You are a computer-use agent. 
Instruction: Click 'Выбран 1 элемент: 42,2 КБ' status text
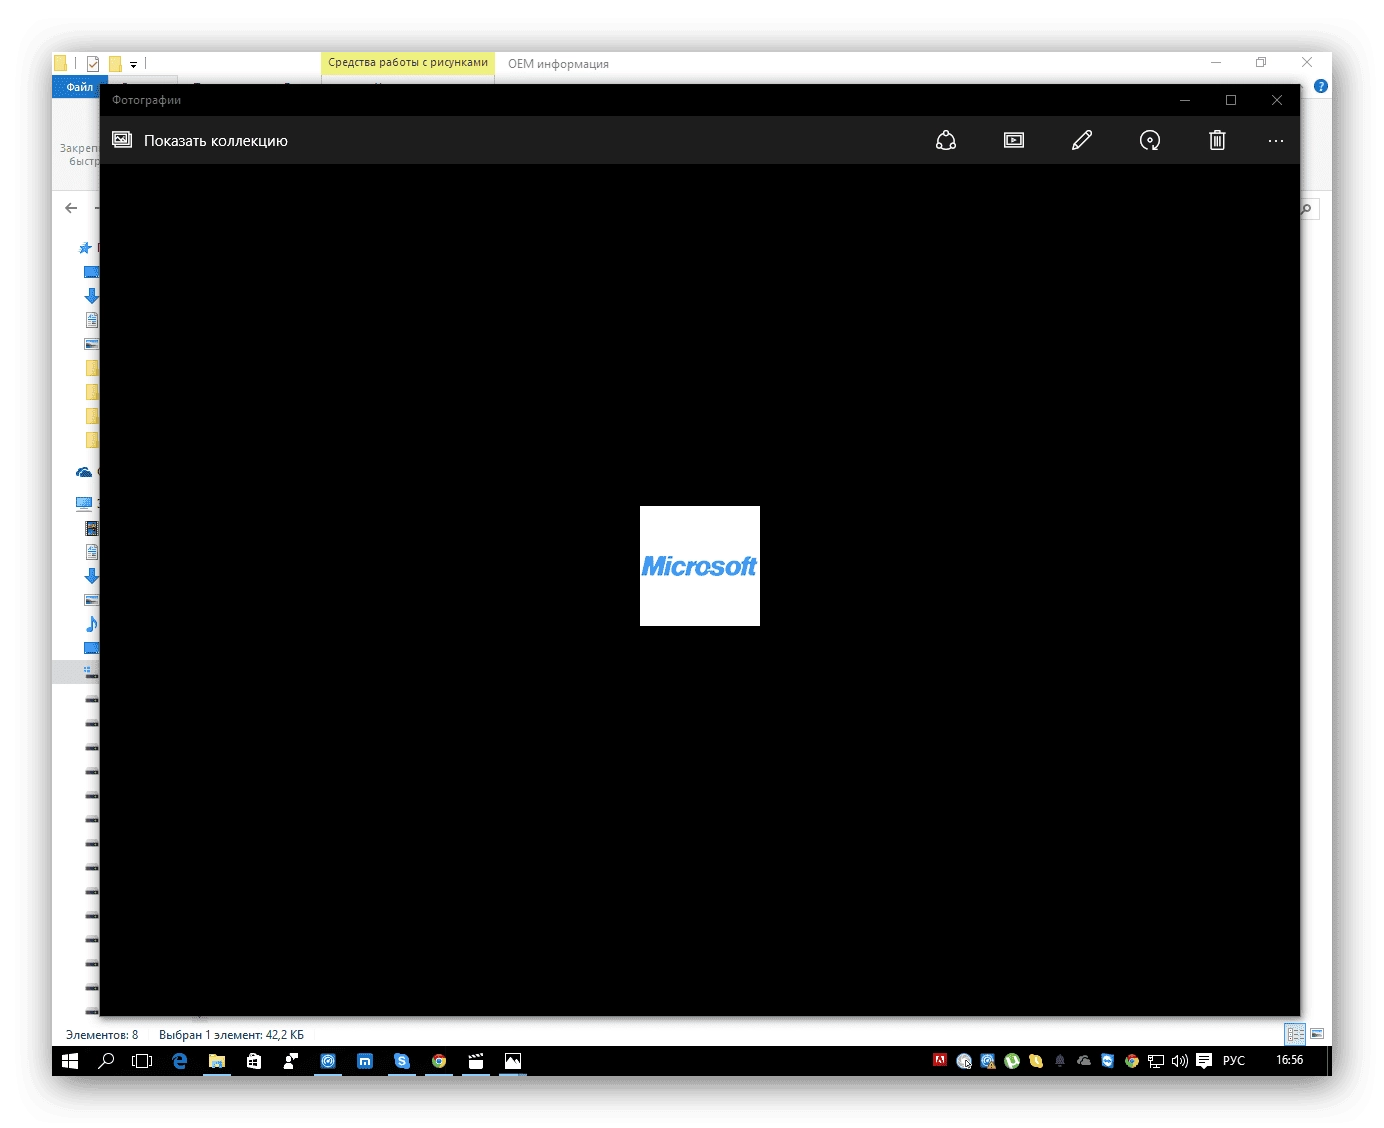coord(231,1035)
